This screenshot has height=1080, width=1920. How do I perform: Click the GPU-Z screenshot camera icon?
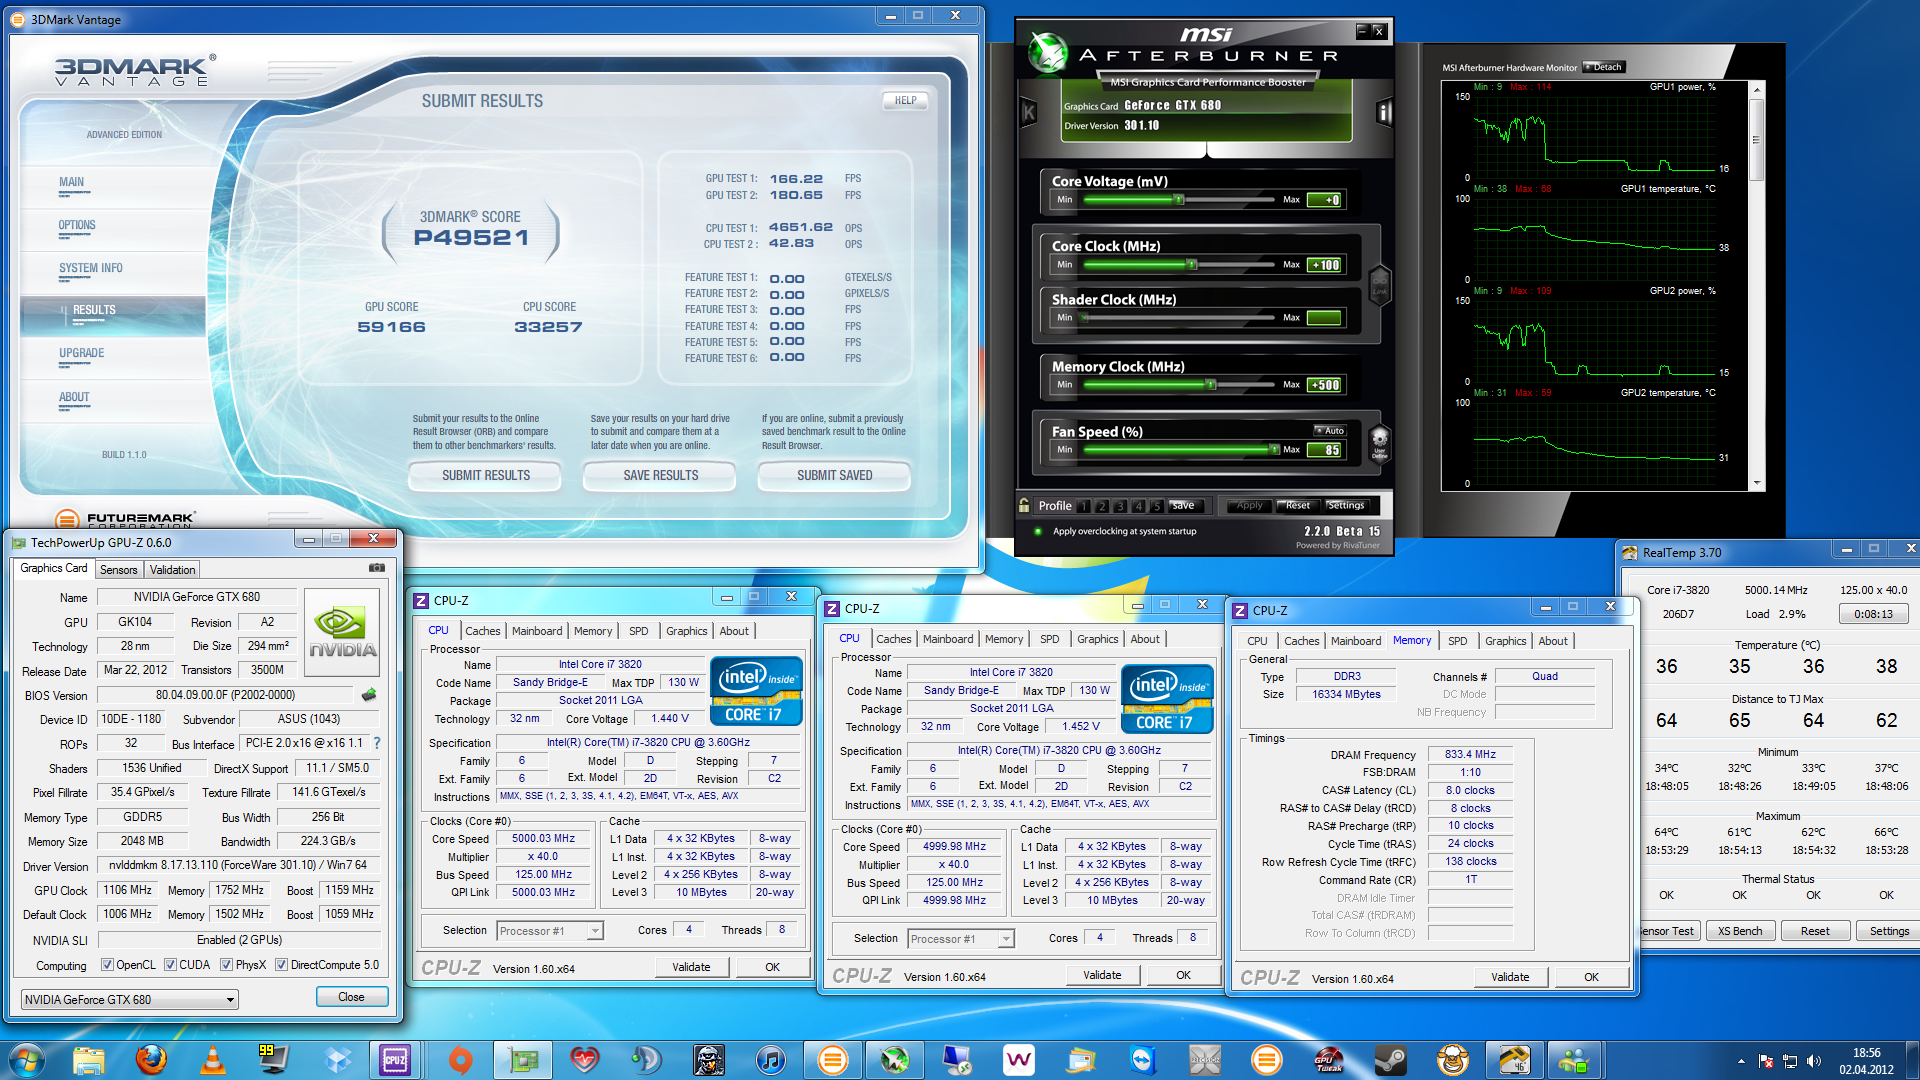pyautogui.click(x=377, y=568)
